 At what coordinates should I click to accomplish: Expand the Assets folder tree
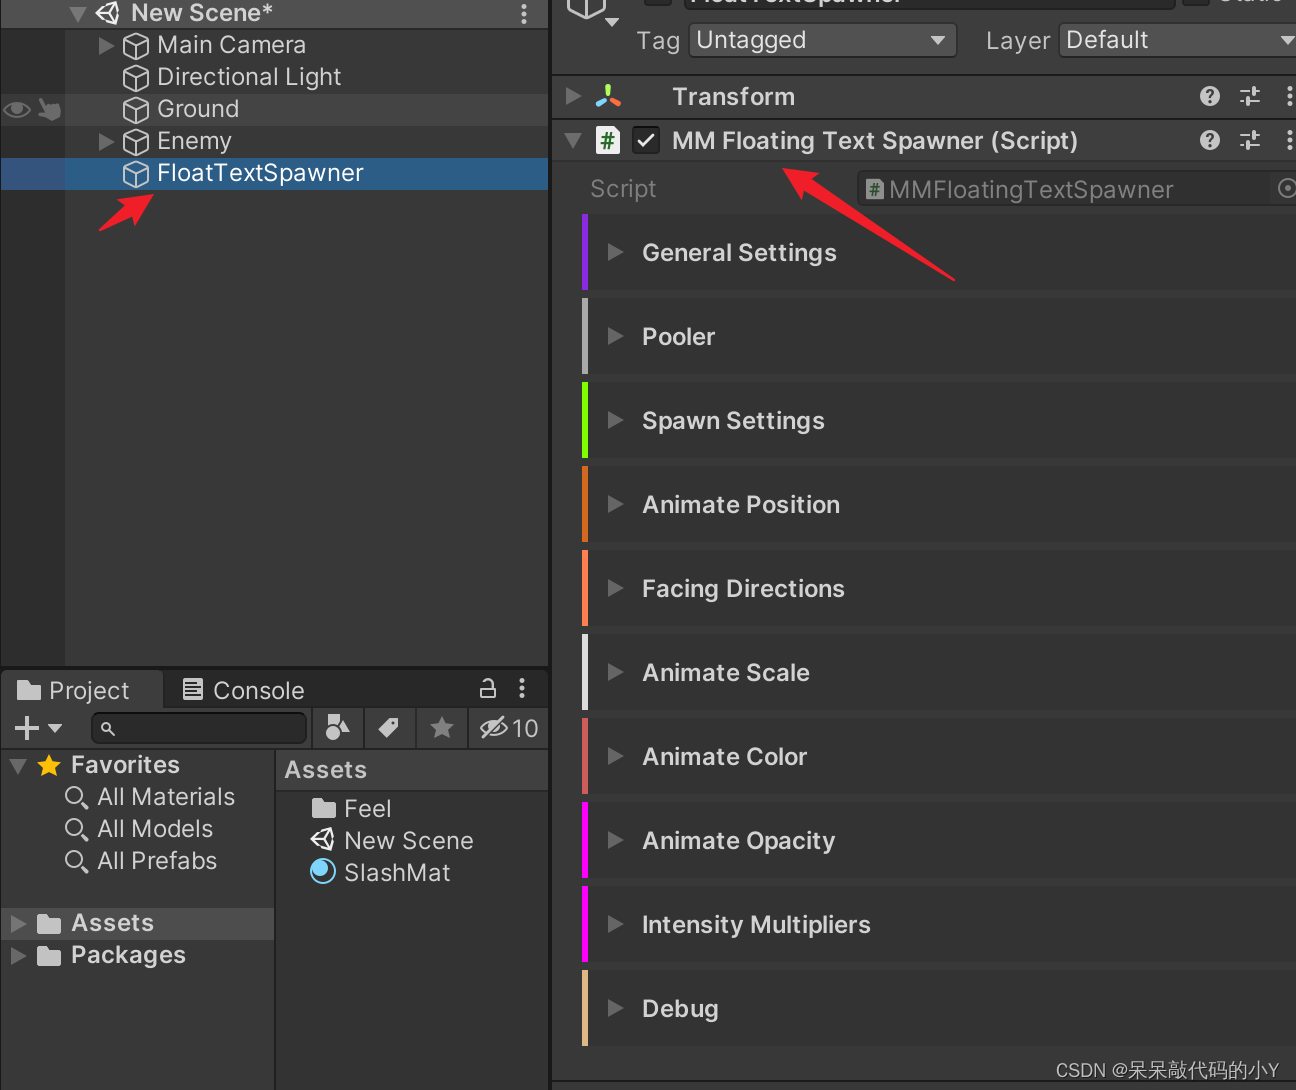tap(18, 923)
